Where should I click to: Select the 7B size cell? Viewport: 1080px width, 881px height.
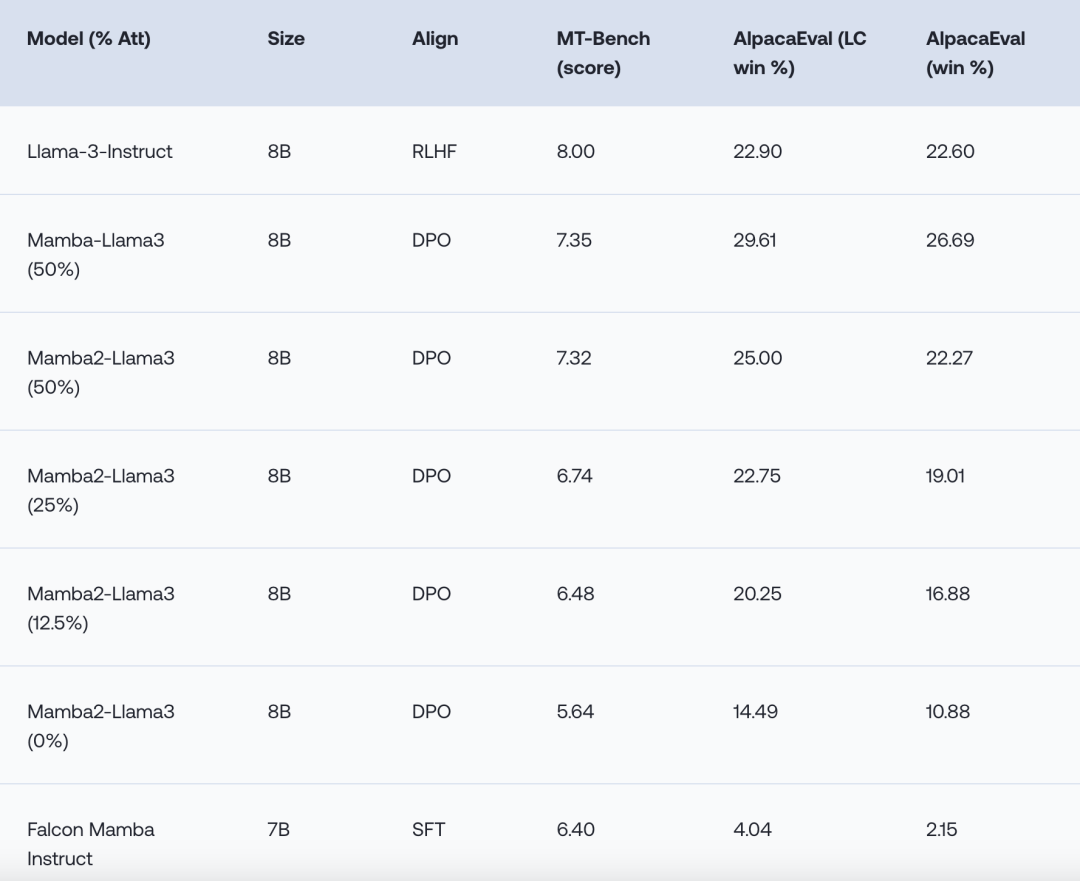pos(279,829)
